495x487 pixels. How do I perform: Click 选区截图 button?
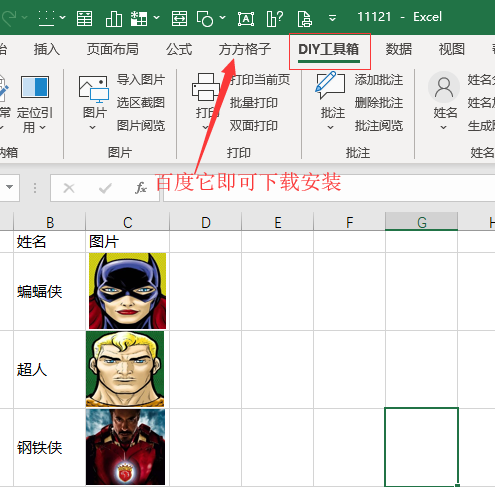coord(141,103)
